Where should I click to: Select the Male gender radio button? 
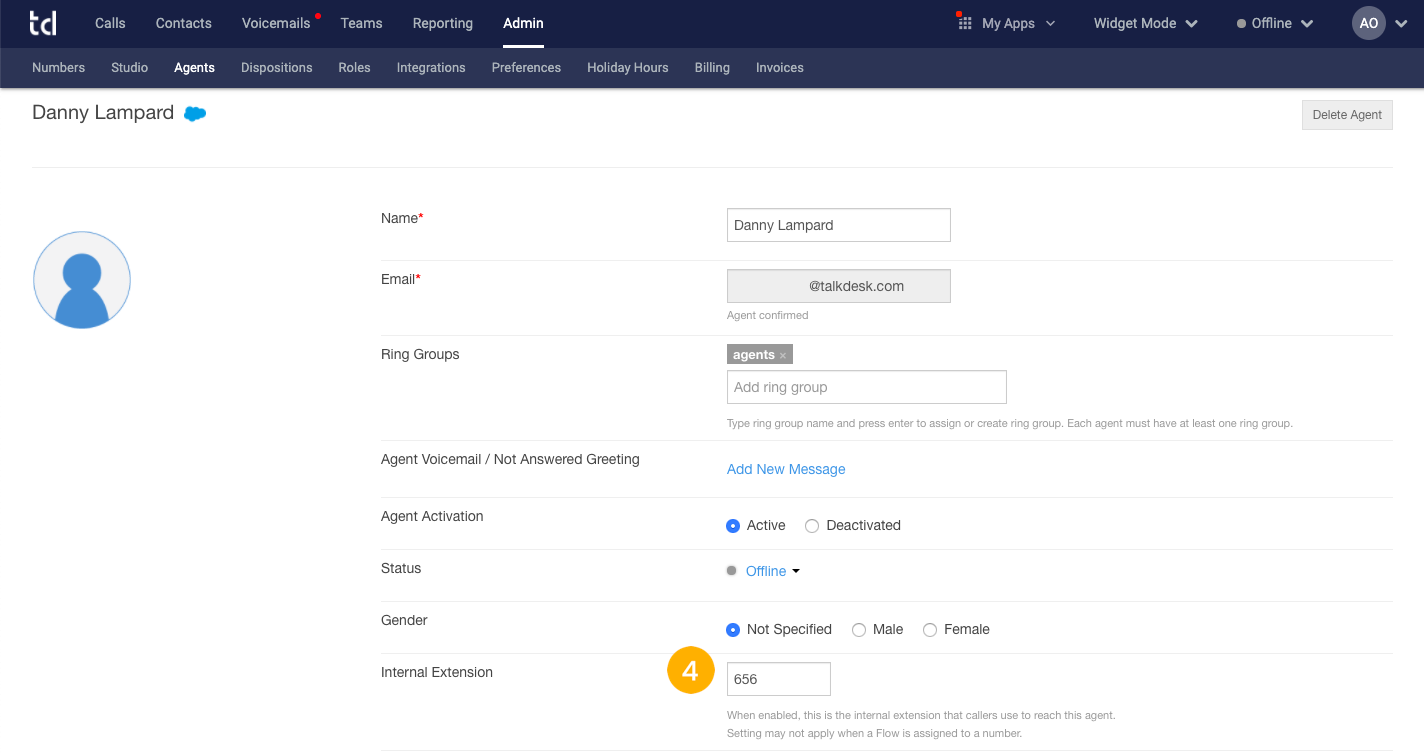click(x=859, y=630)
